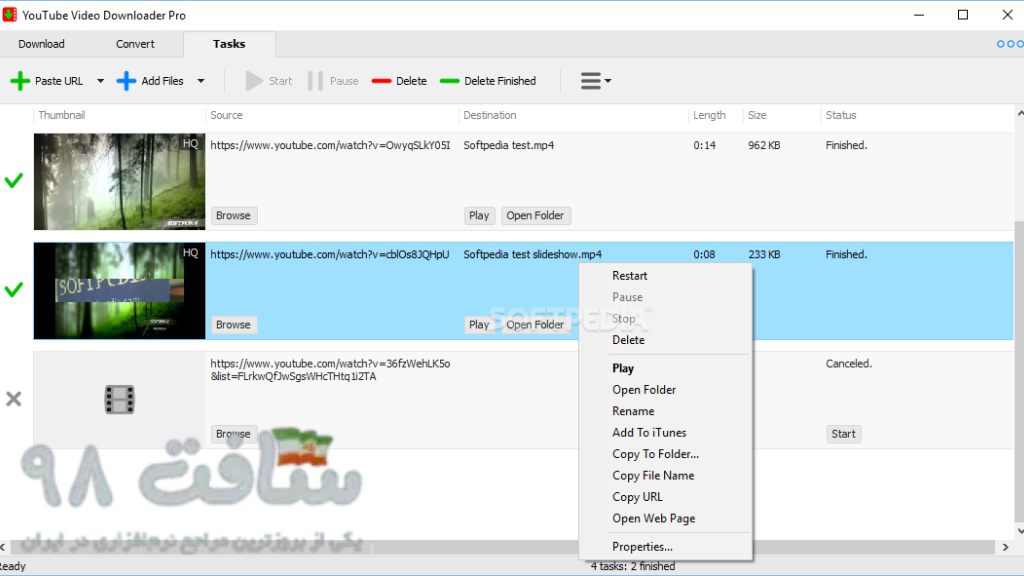Click the vertical scrollbar up arrow
The width and height of the screenshot is (1024, 576).
click(1019, 114)
